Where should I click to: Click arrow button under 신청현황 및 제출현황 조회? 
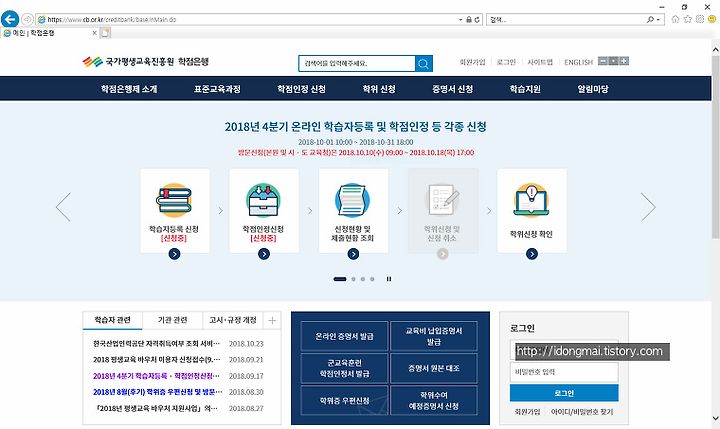353,254
